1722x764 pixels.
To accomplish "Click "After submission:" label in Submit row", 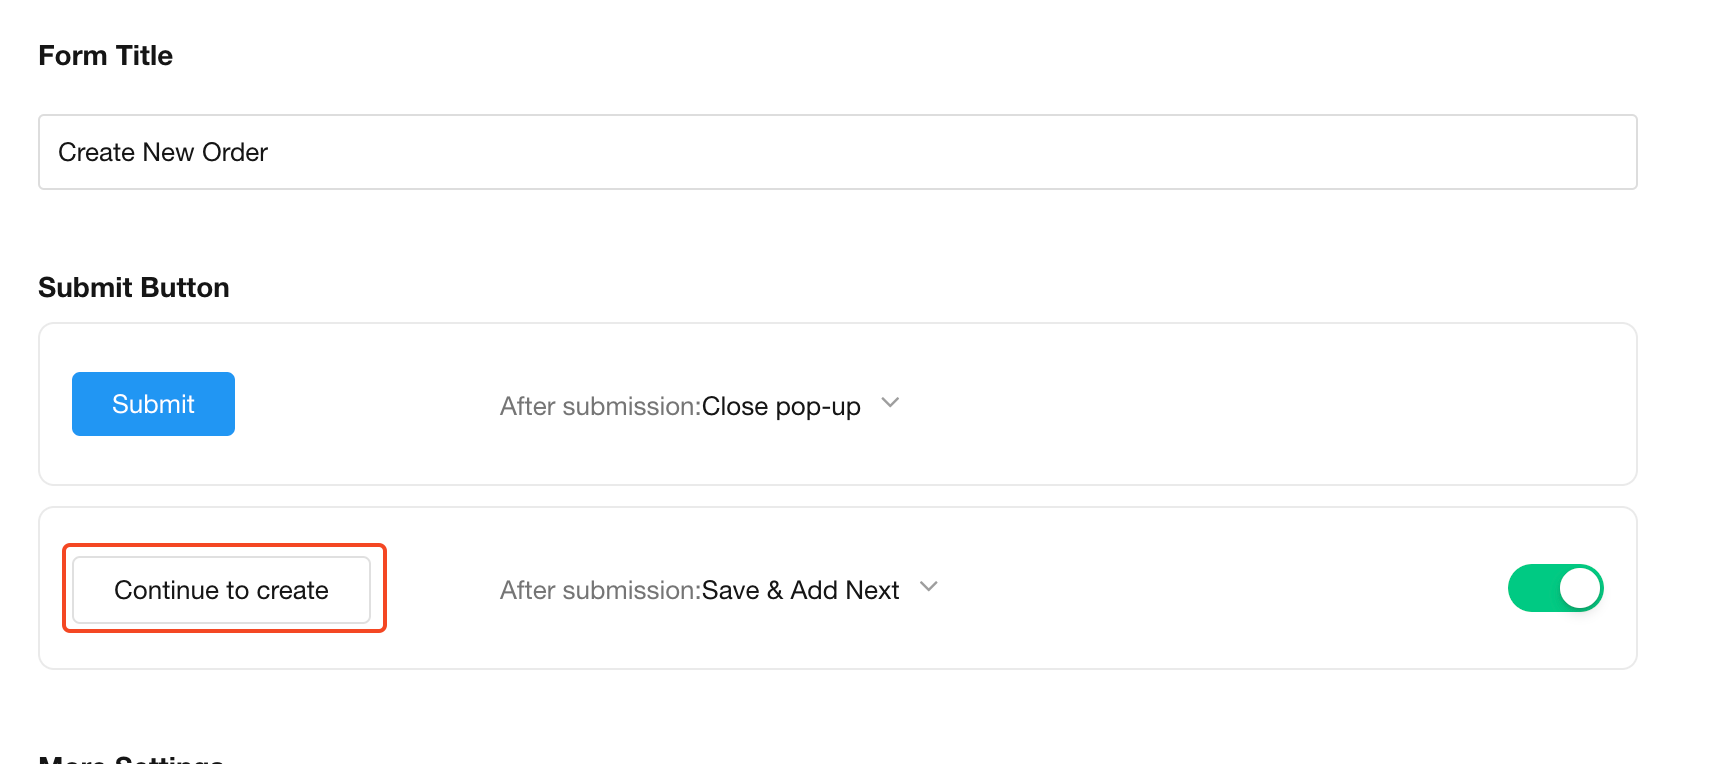I will click(600, 406).
